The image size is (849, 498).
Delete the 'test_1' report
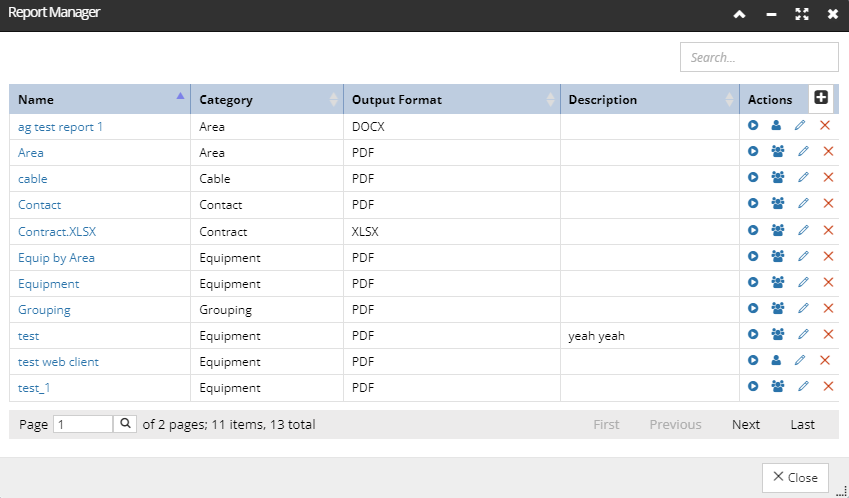coord(828,386)
